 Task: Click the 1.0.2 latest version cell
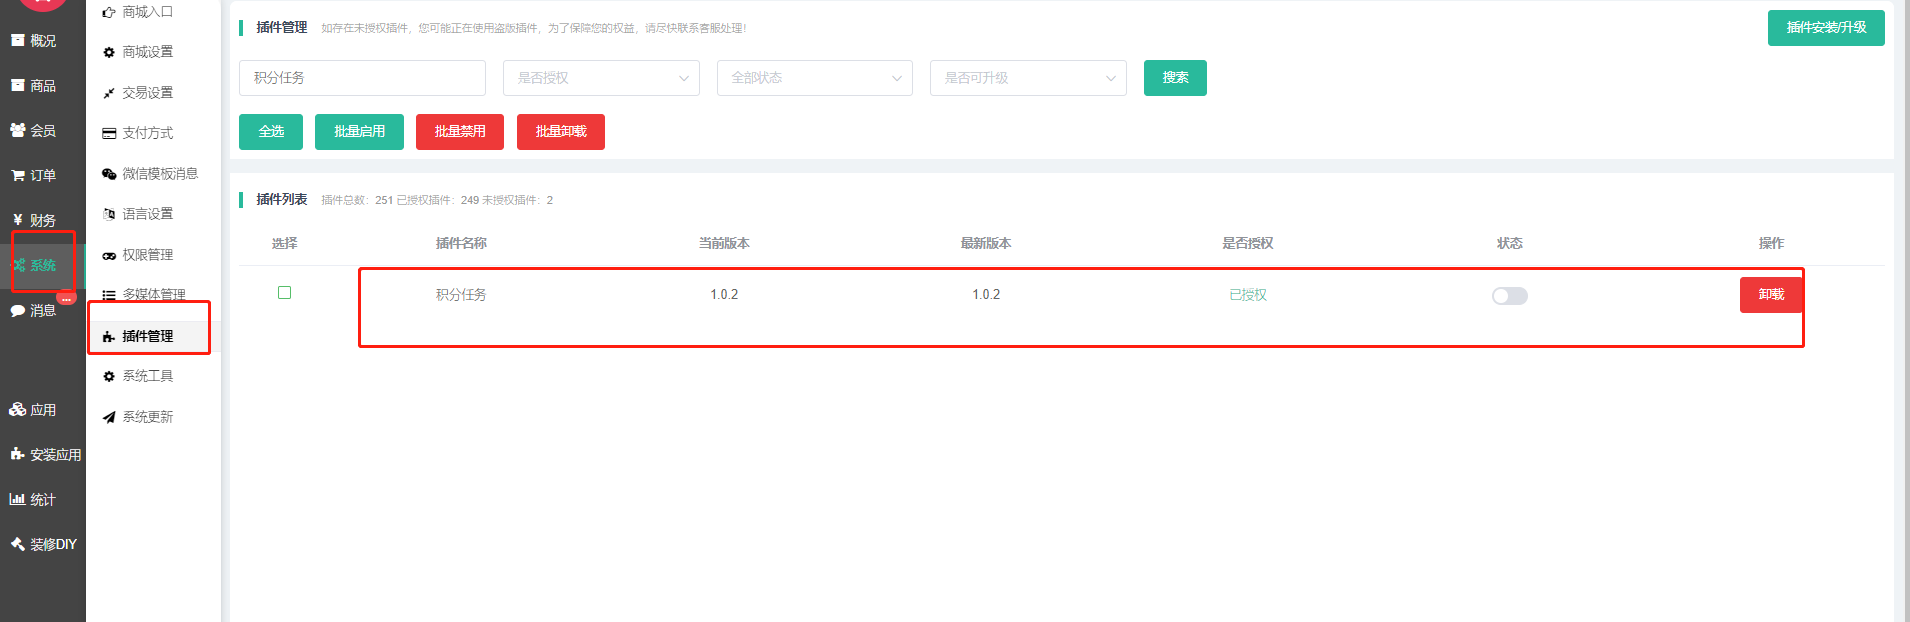pos(986,295)
